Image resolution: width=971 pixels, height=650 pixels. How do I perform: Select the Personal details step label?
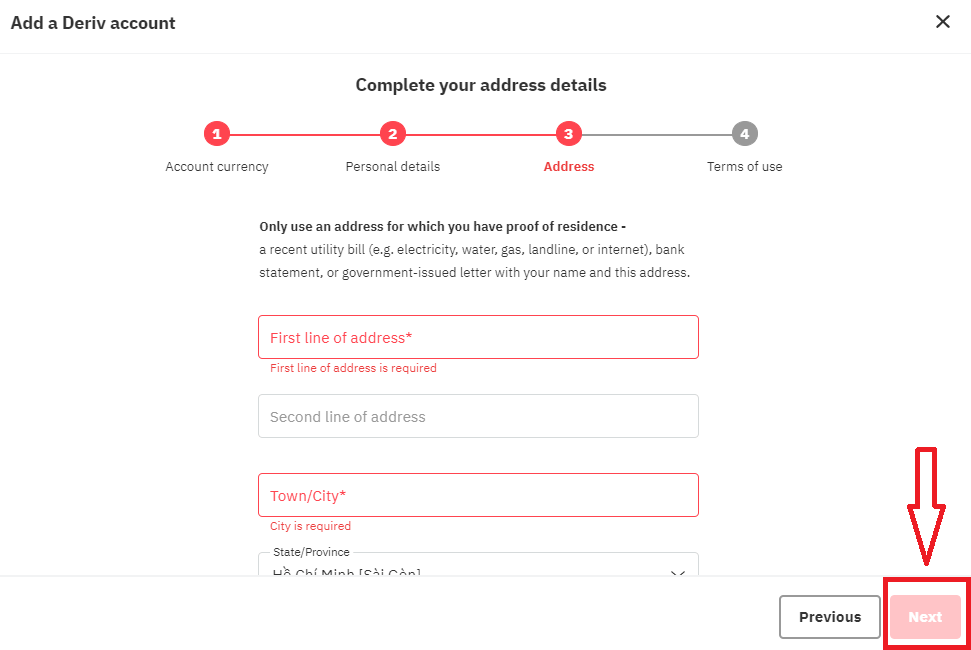click(392, 166)
